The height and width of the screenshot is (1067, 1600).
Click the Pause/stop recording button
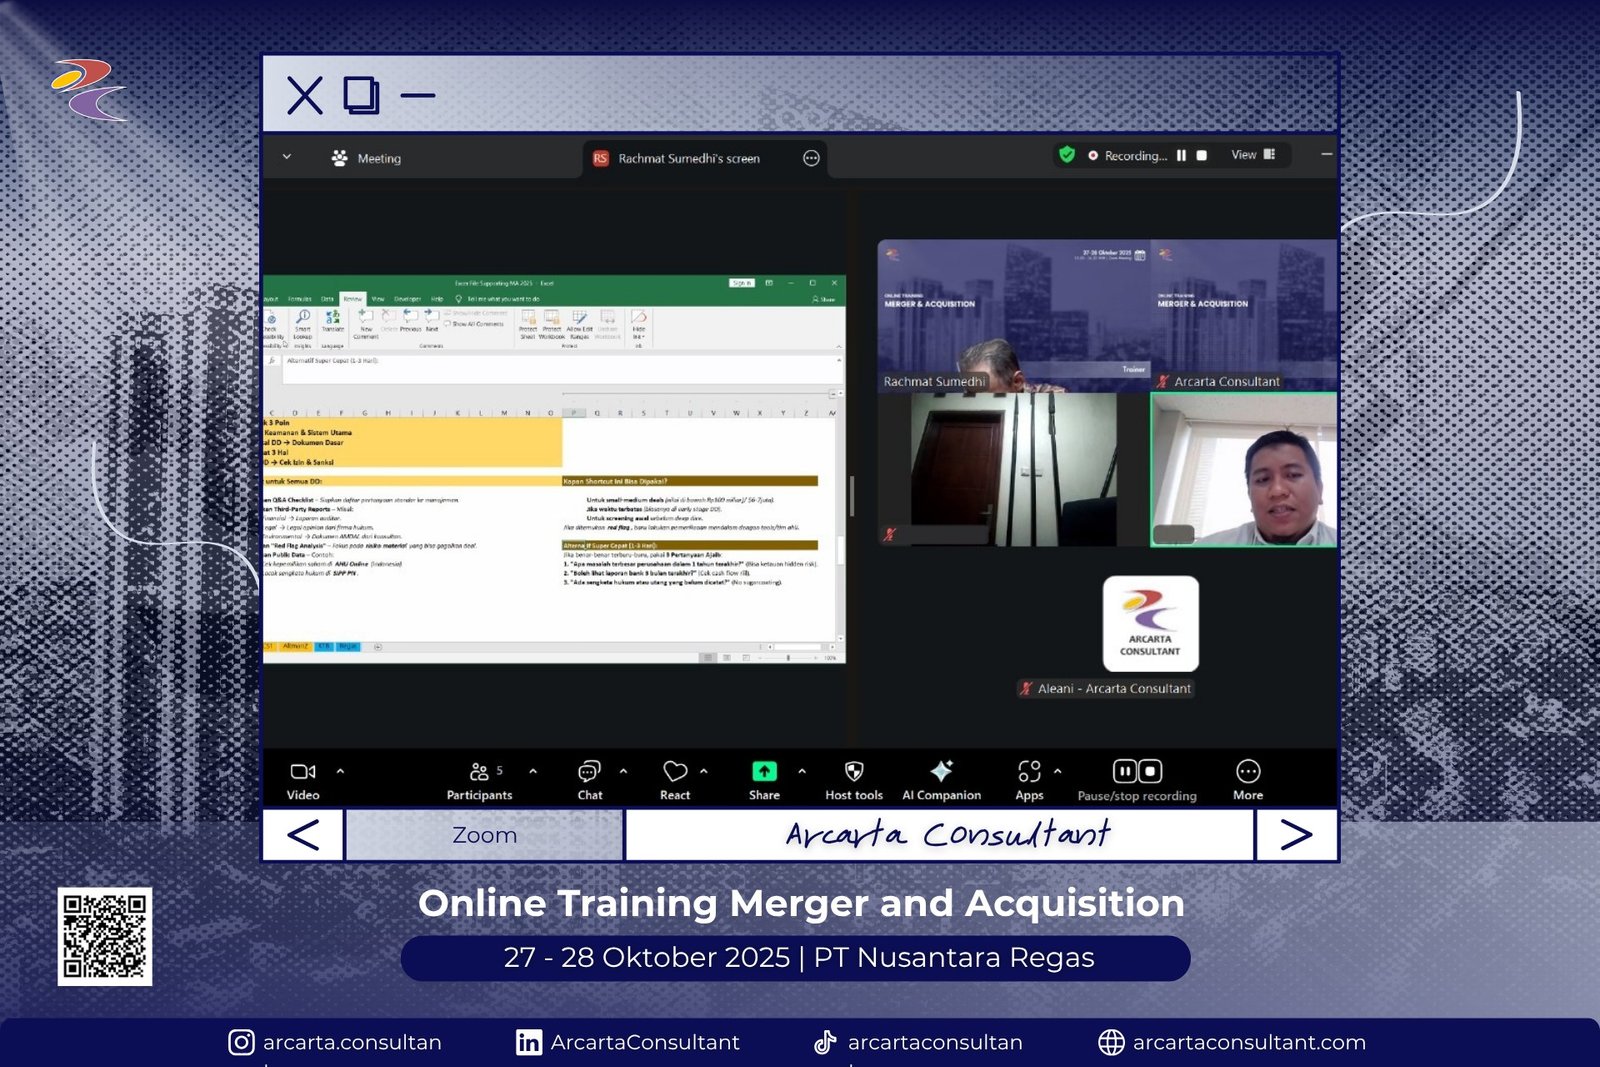point(1137,772)
